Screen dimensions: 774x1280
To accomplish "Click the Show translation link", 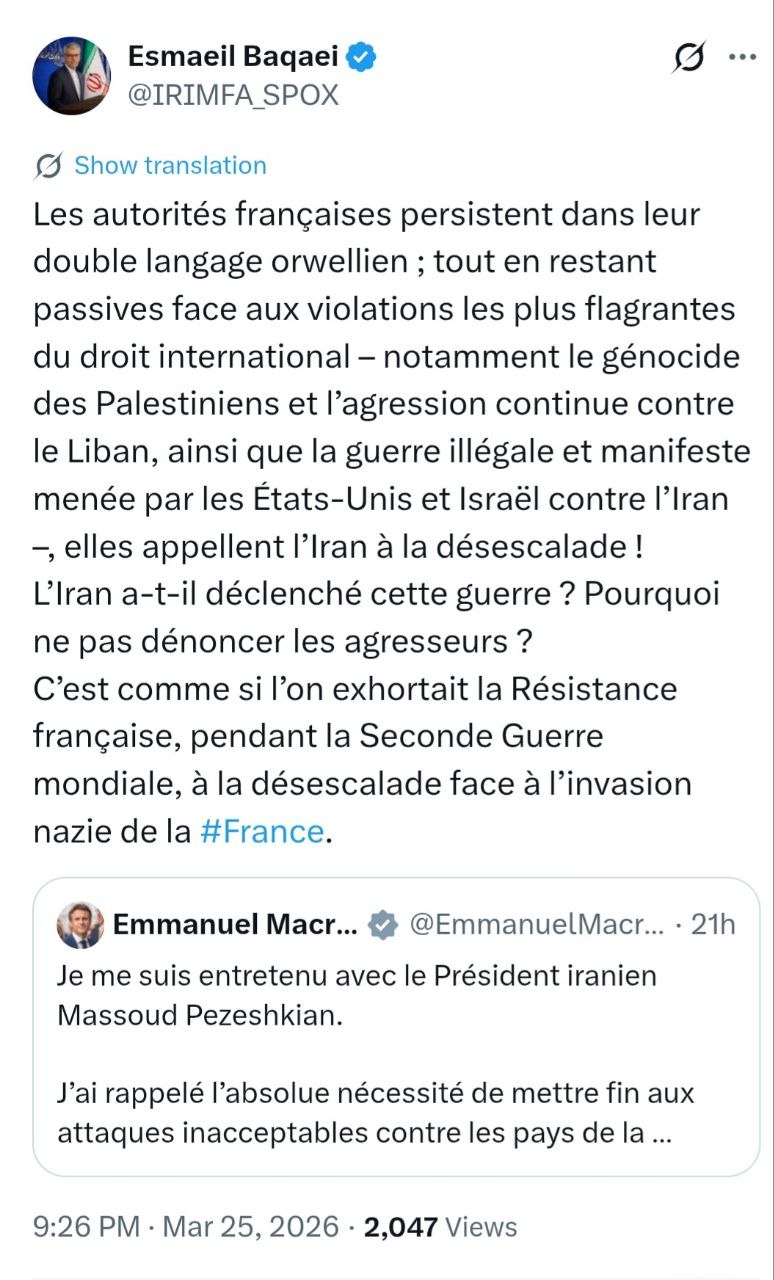I will 170,166.
